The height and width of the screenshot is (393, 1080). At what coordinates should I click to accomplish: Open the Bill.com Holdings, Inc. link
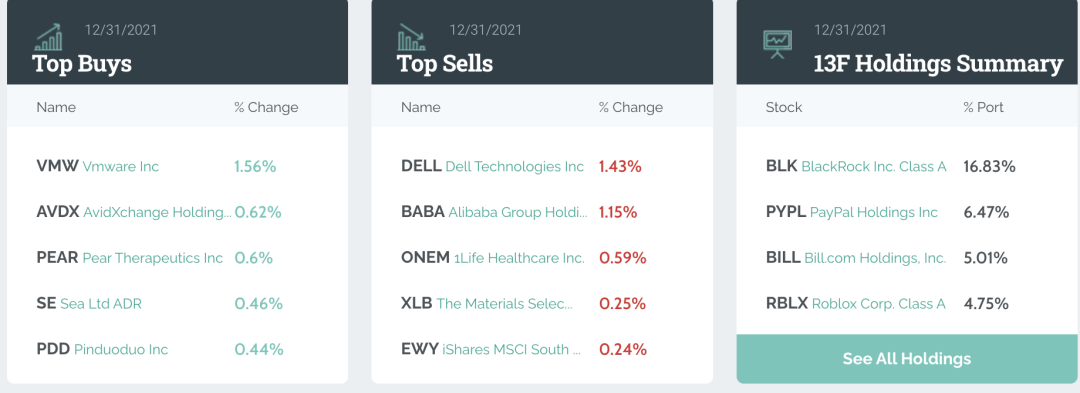coord(875,258)
